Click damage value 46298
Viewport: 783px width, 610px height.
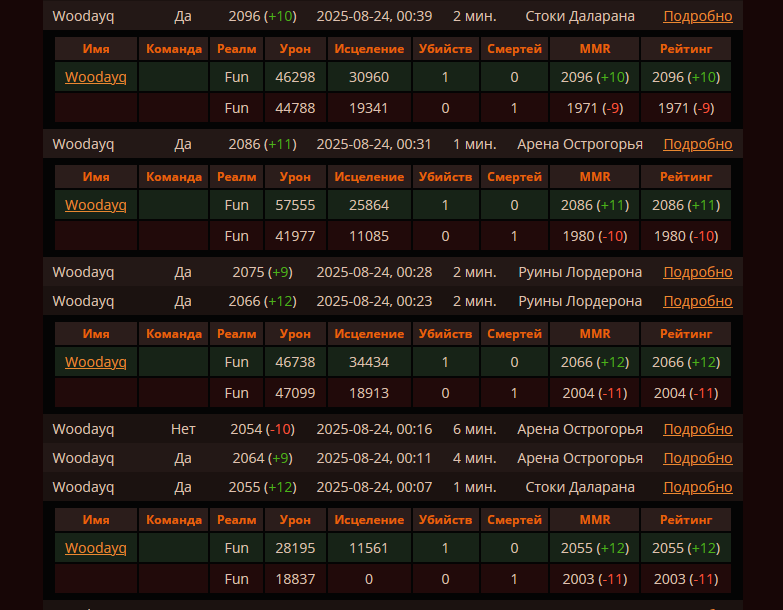pyautogui.click(x=295, y=77)
